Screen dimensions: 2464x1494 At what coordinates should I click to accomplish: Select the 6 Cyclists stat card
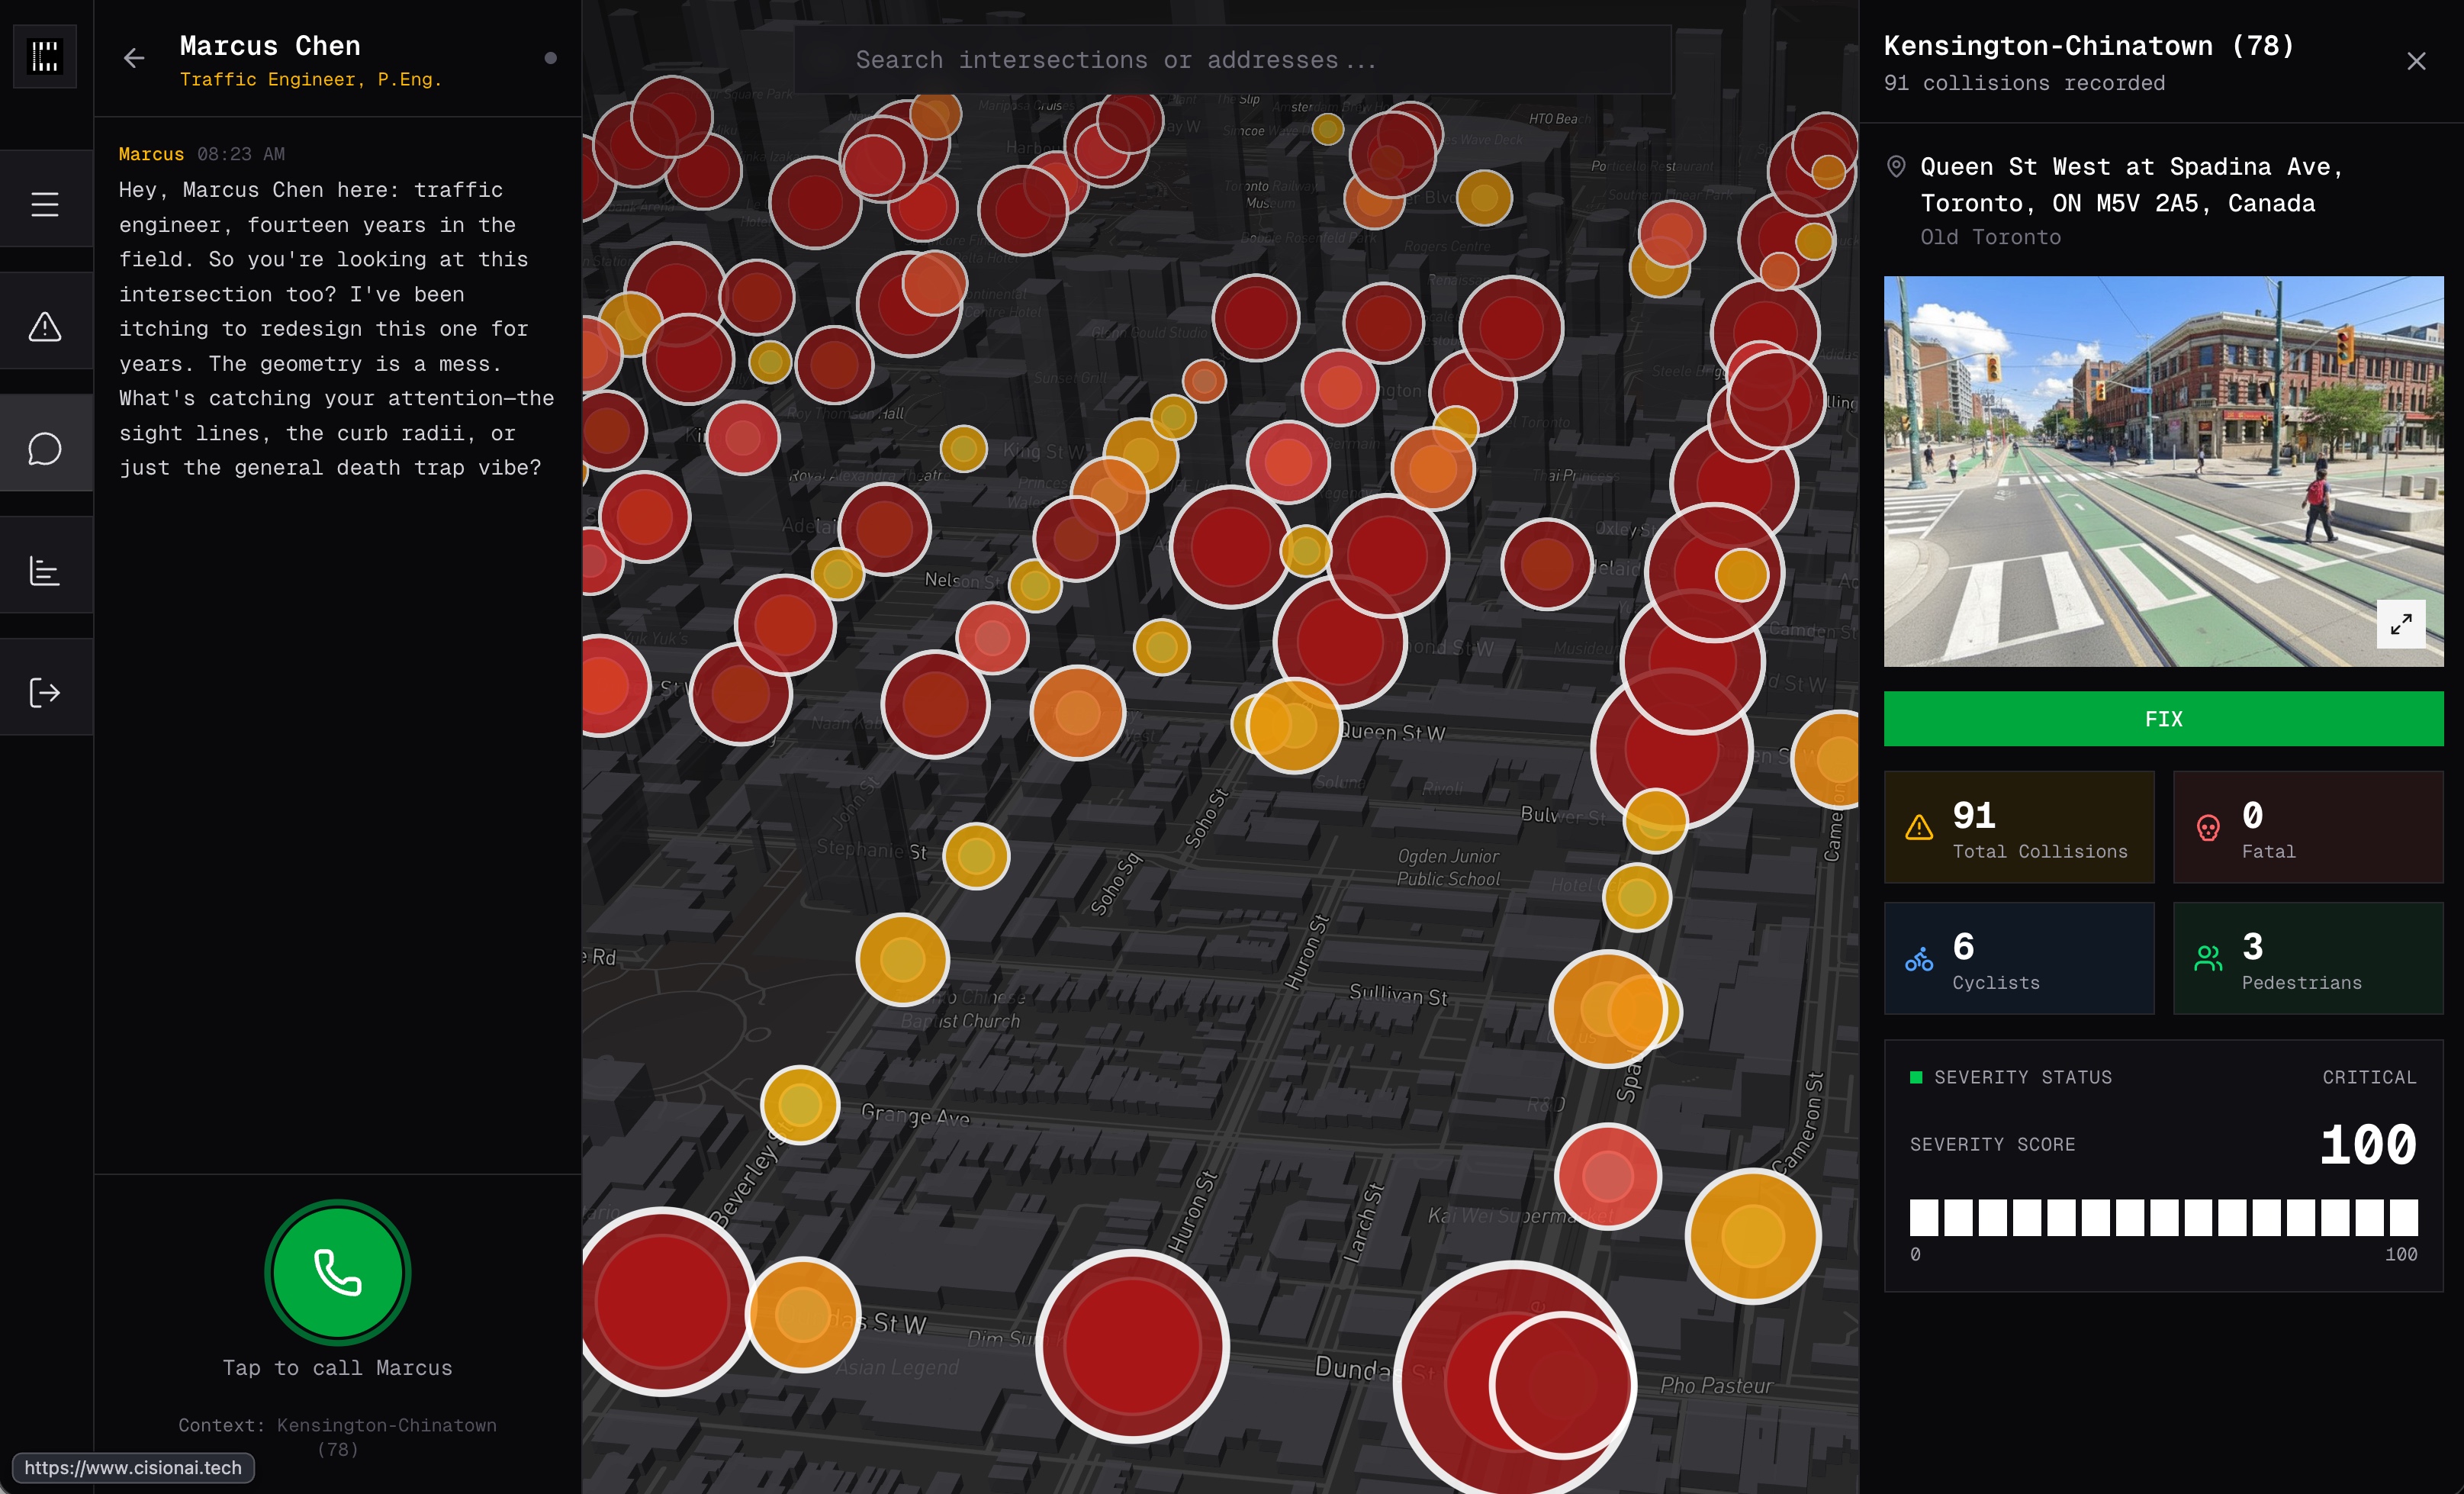[2018, 958]
